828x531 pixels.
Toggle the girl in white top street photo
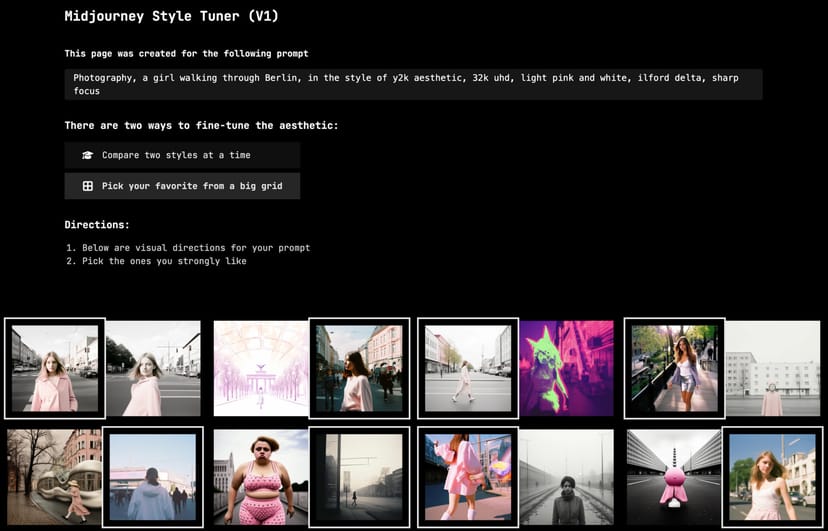click(359, 368)
